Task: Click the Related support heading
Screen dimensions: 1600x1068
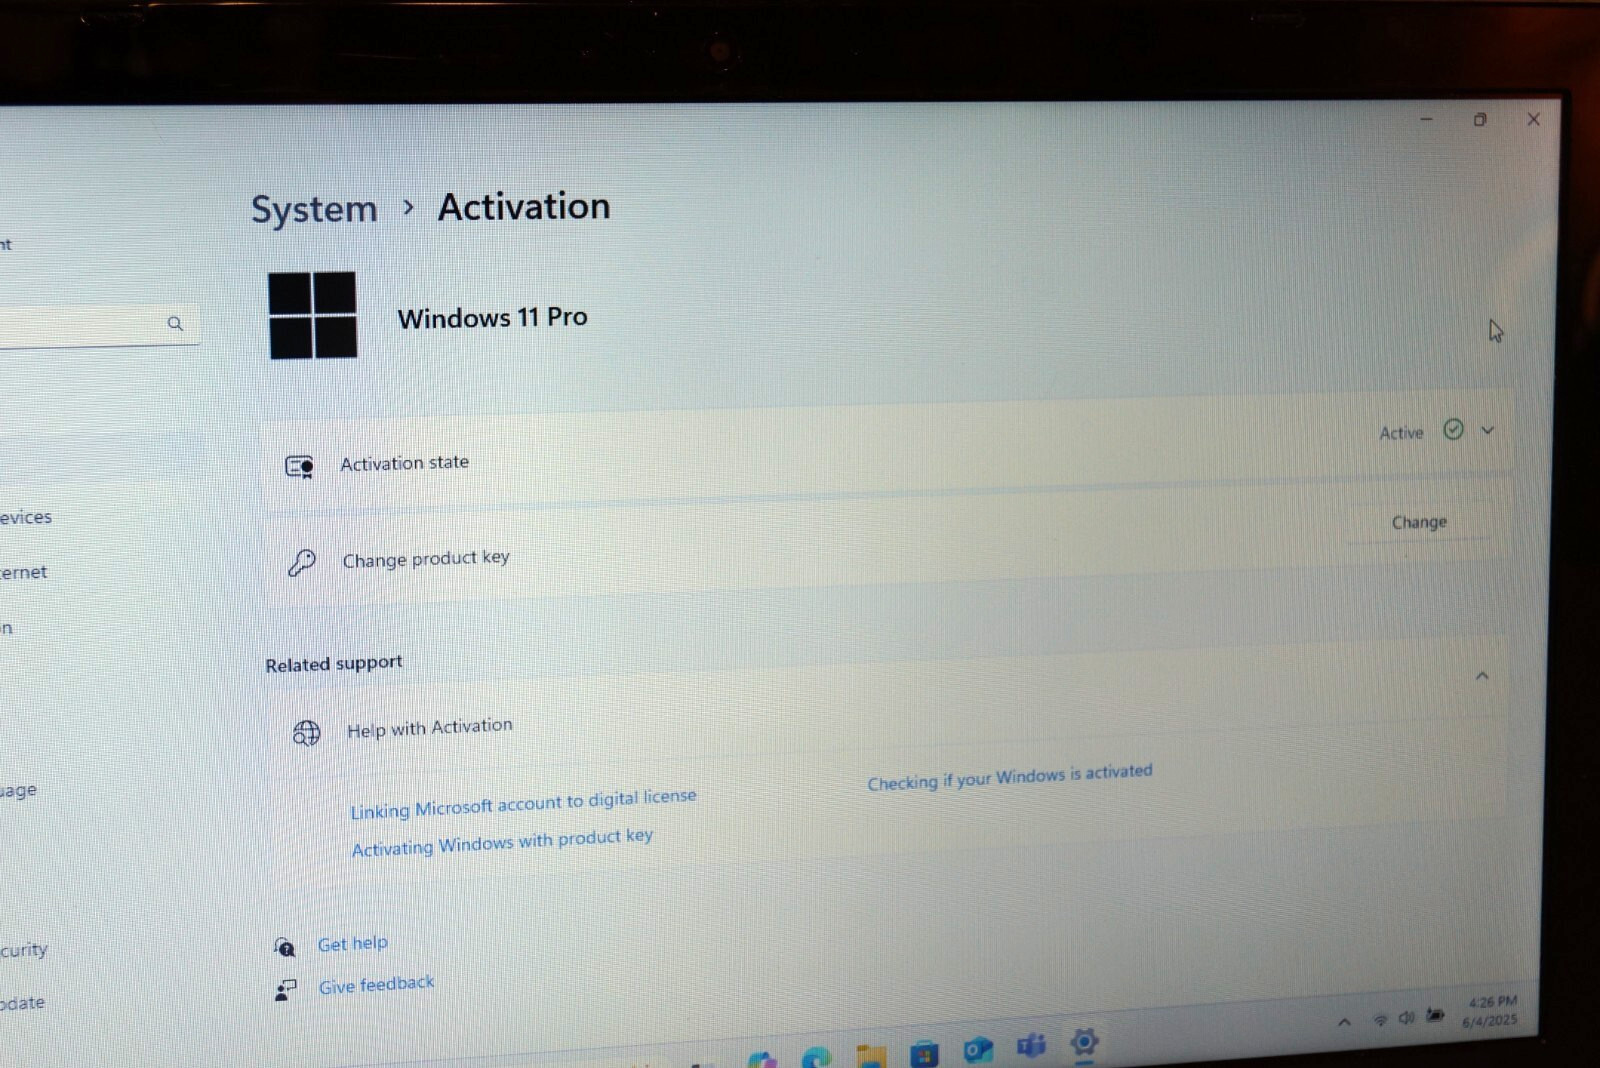Action: point(333,664)
